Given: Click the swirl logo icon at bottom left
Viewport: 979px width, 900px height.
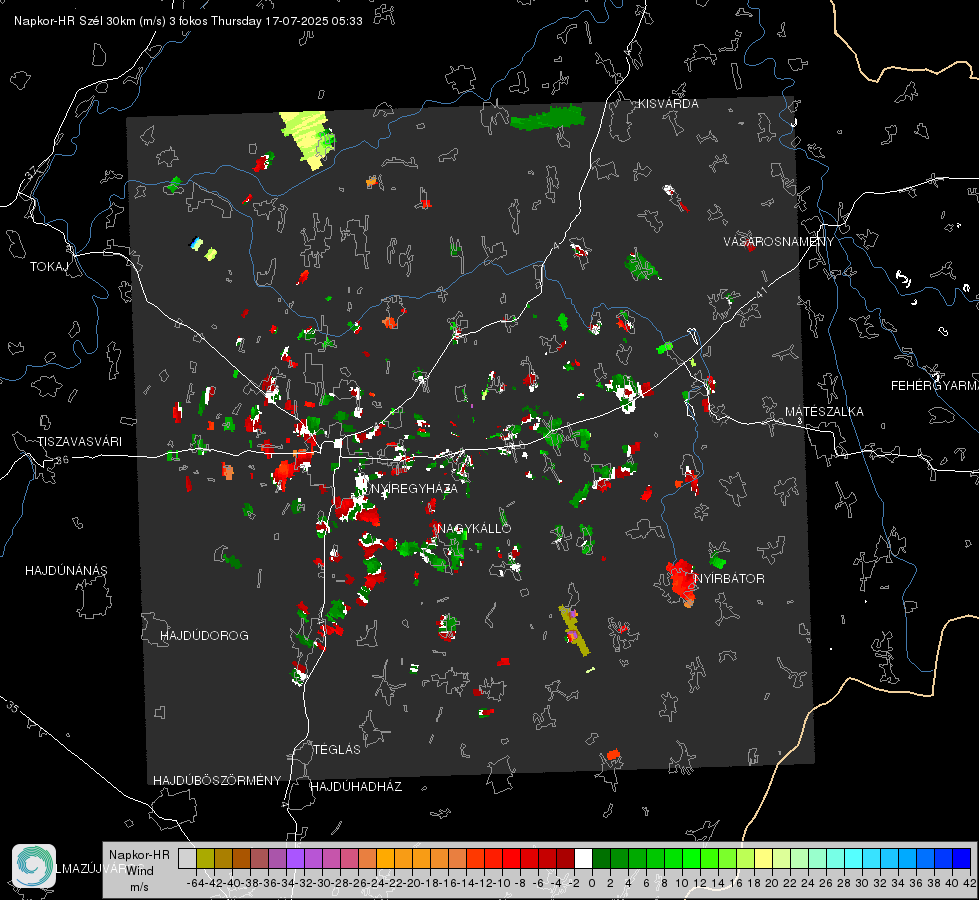Looking at the screenshot, I should 34,866.
